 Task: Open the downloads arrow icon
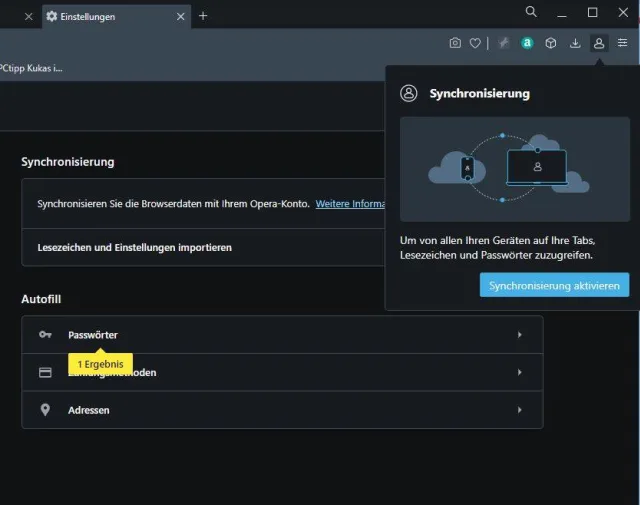[x=575, y=43]
